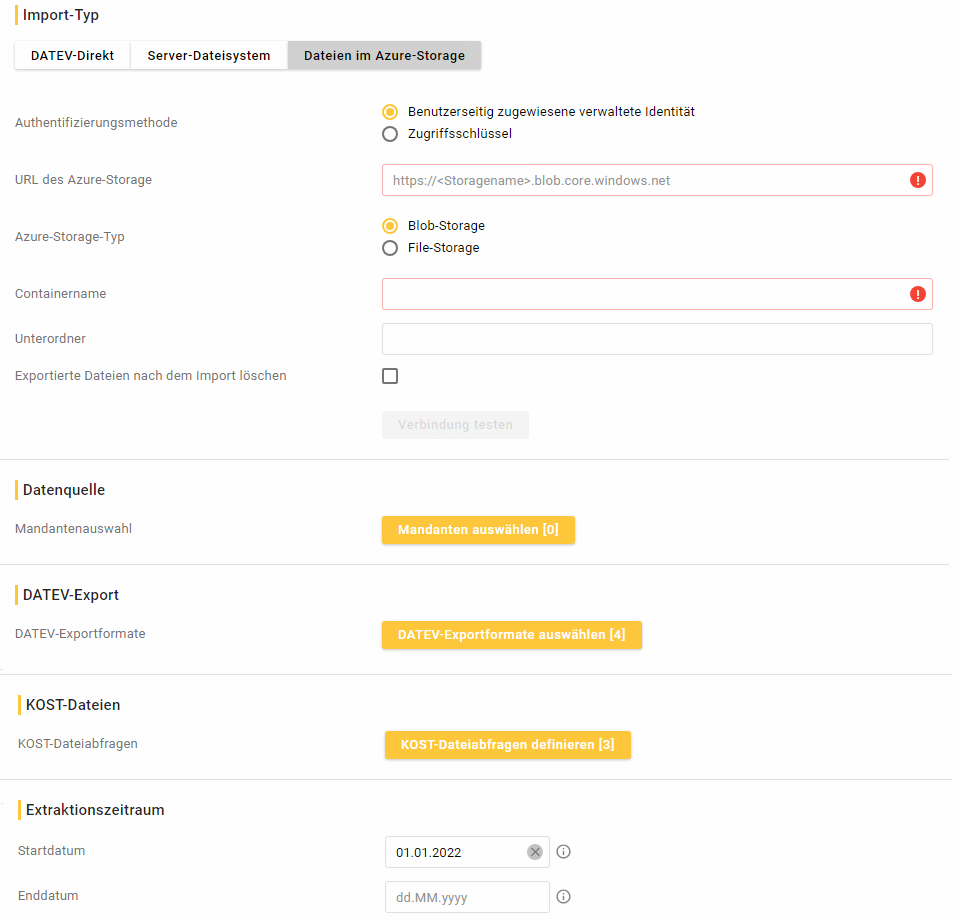The image size is (955, 920).
Task: Click the info icon next to Startdatum
Action: coord(563,852)
